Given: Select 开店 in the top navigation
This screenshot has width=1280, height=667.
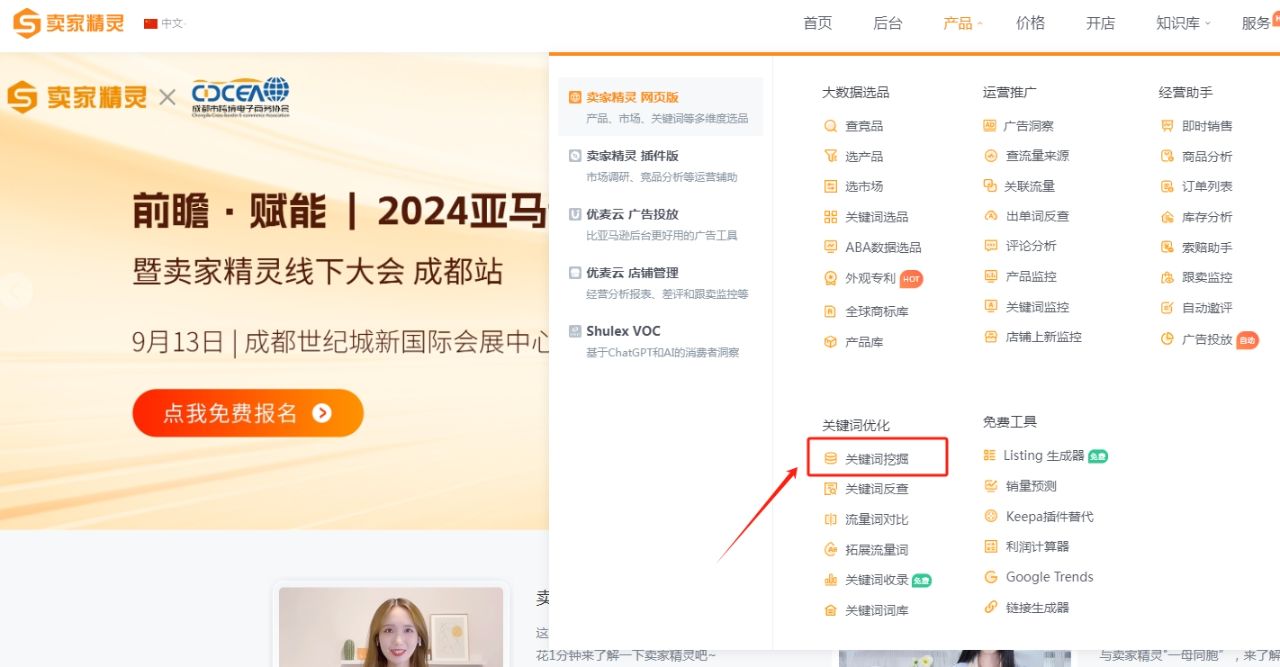Looking at the screenshot, I should click(x=1101, y=23).
